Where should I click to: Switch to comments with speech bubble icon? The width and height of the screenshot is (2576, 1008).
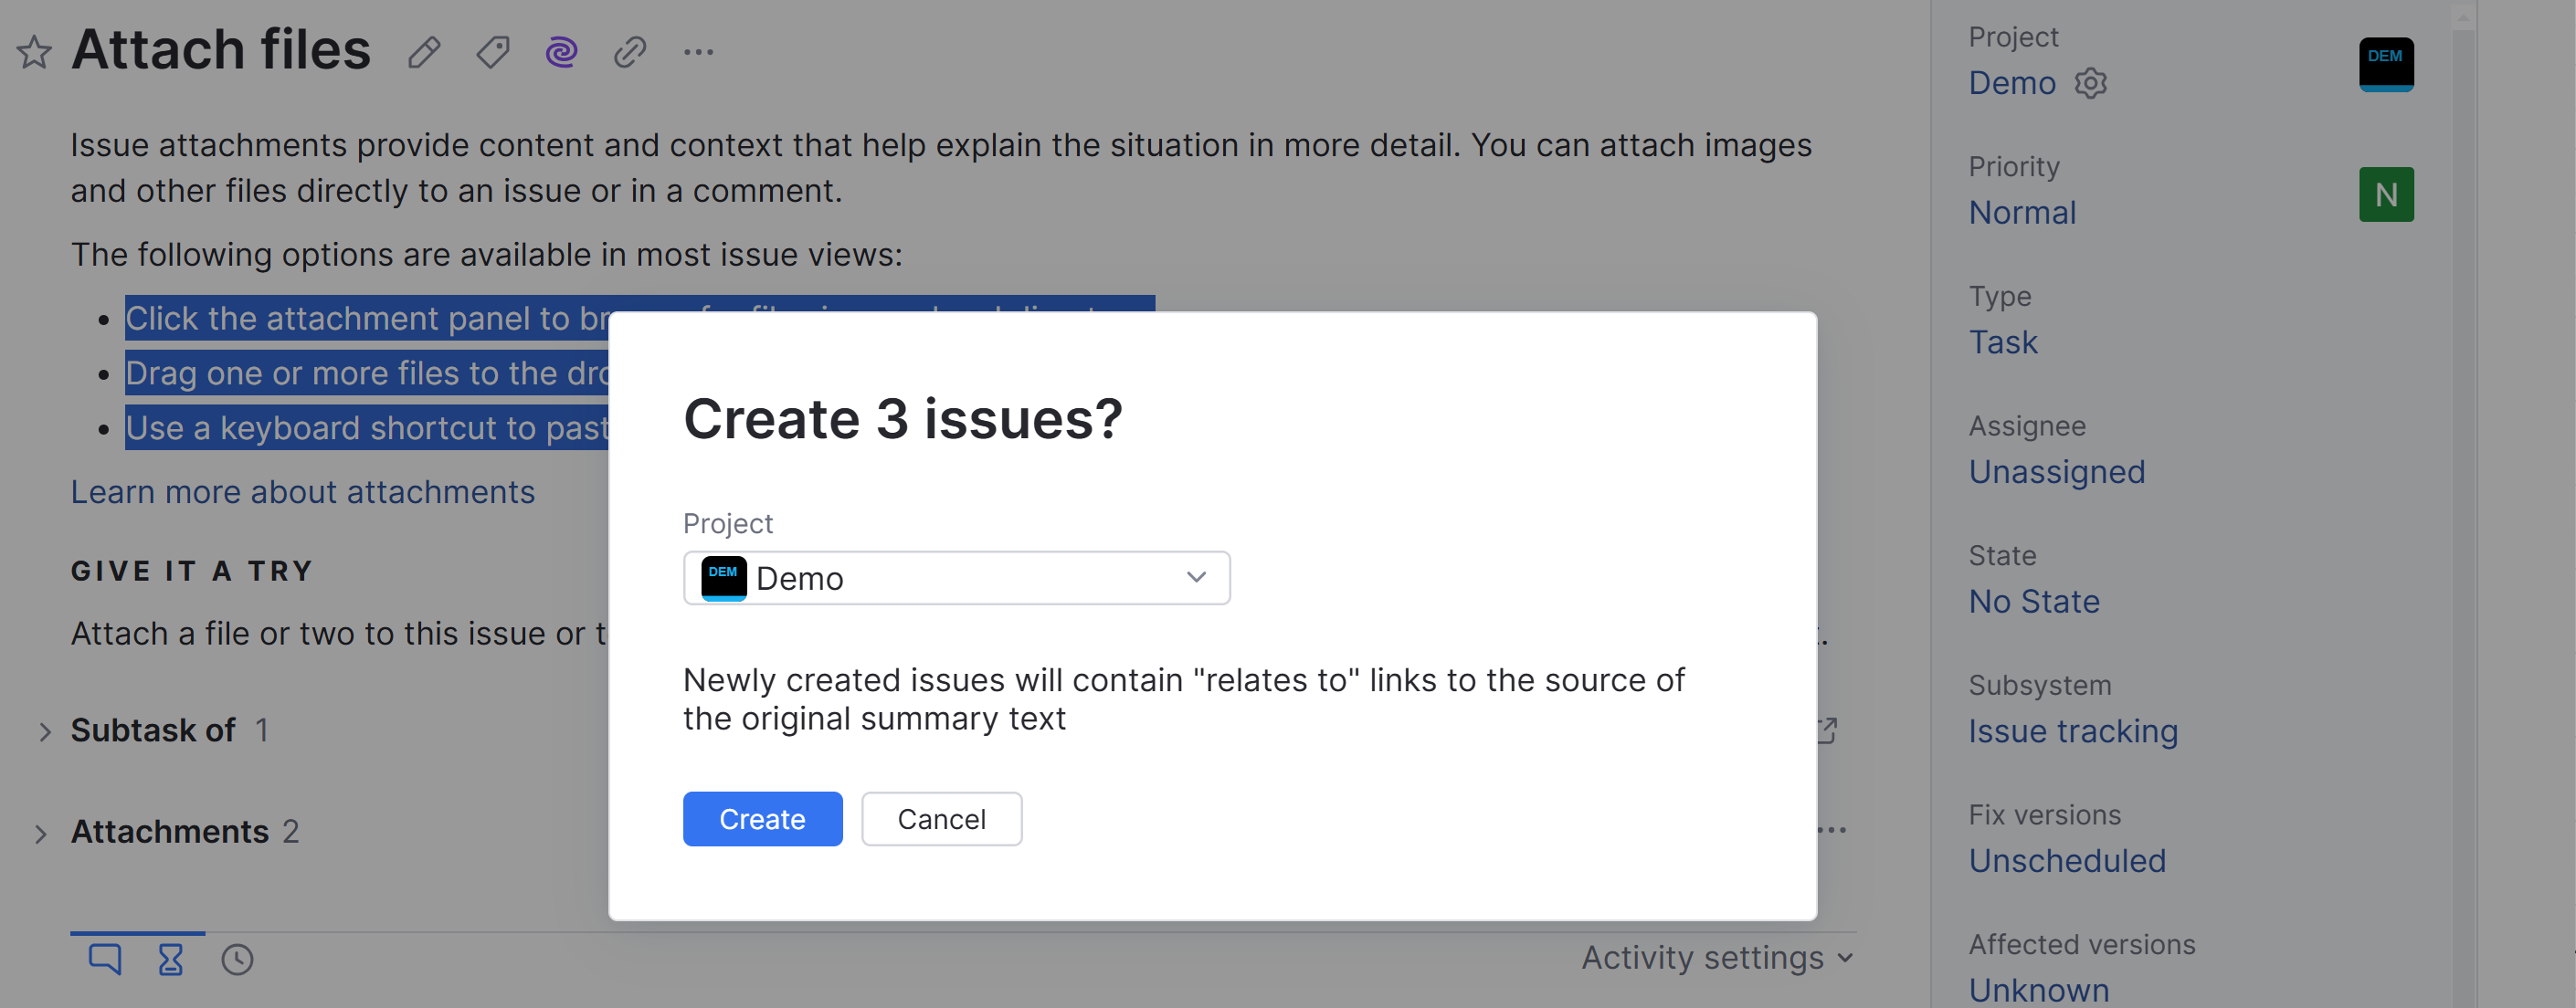[x=106, y=958]
